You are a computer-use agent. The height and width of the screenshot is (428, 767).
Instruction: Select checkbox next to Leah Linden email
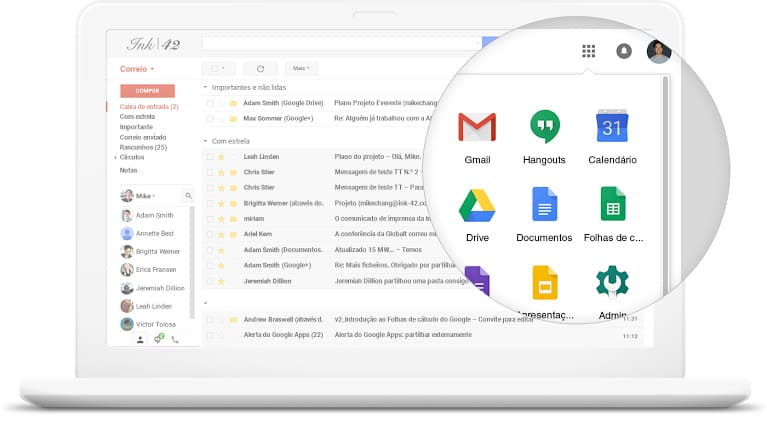(210, 157)
